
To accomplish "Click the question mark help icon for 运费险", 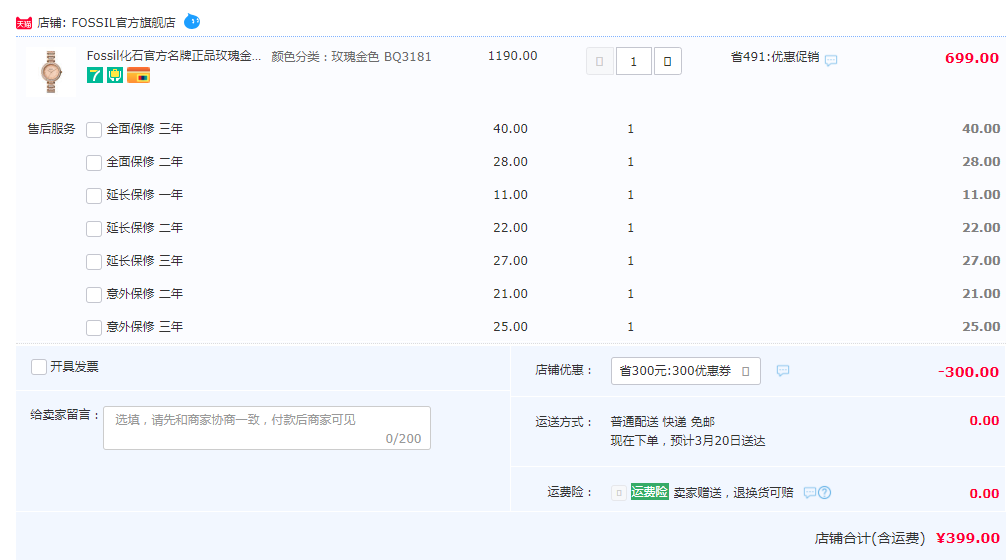I will point(825,493).
